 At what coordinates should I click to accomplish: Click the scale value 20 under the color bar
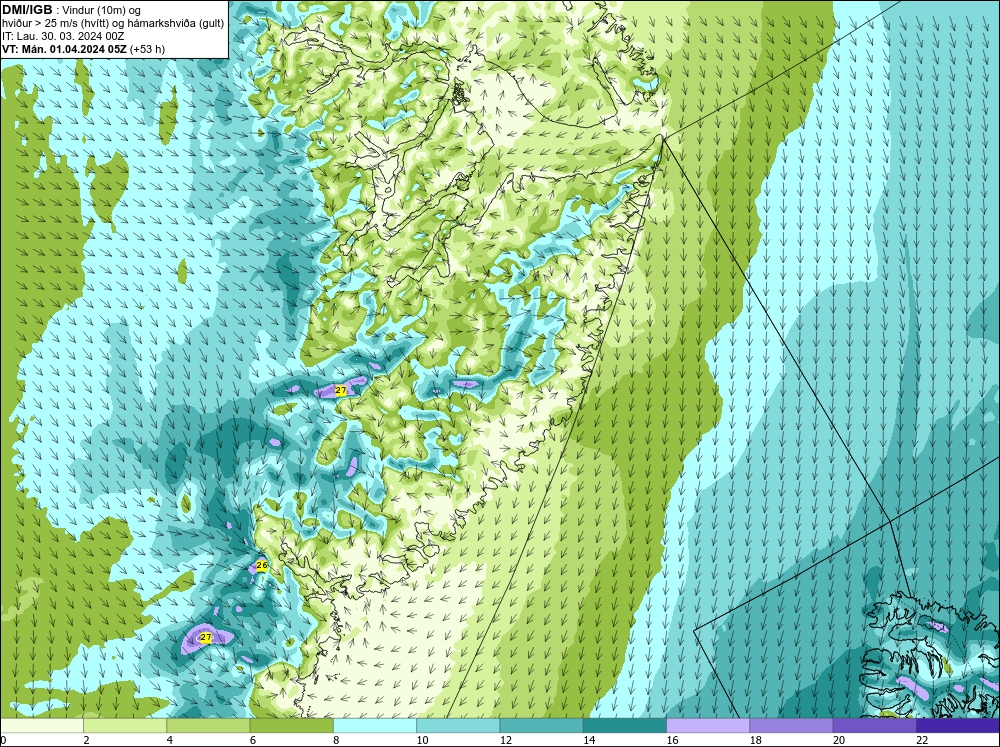point(839,740)
